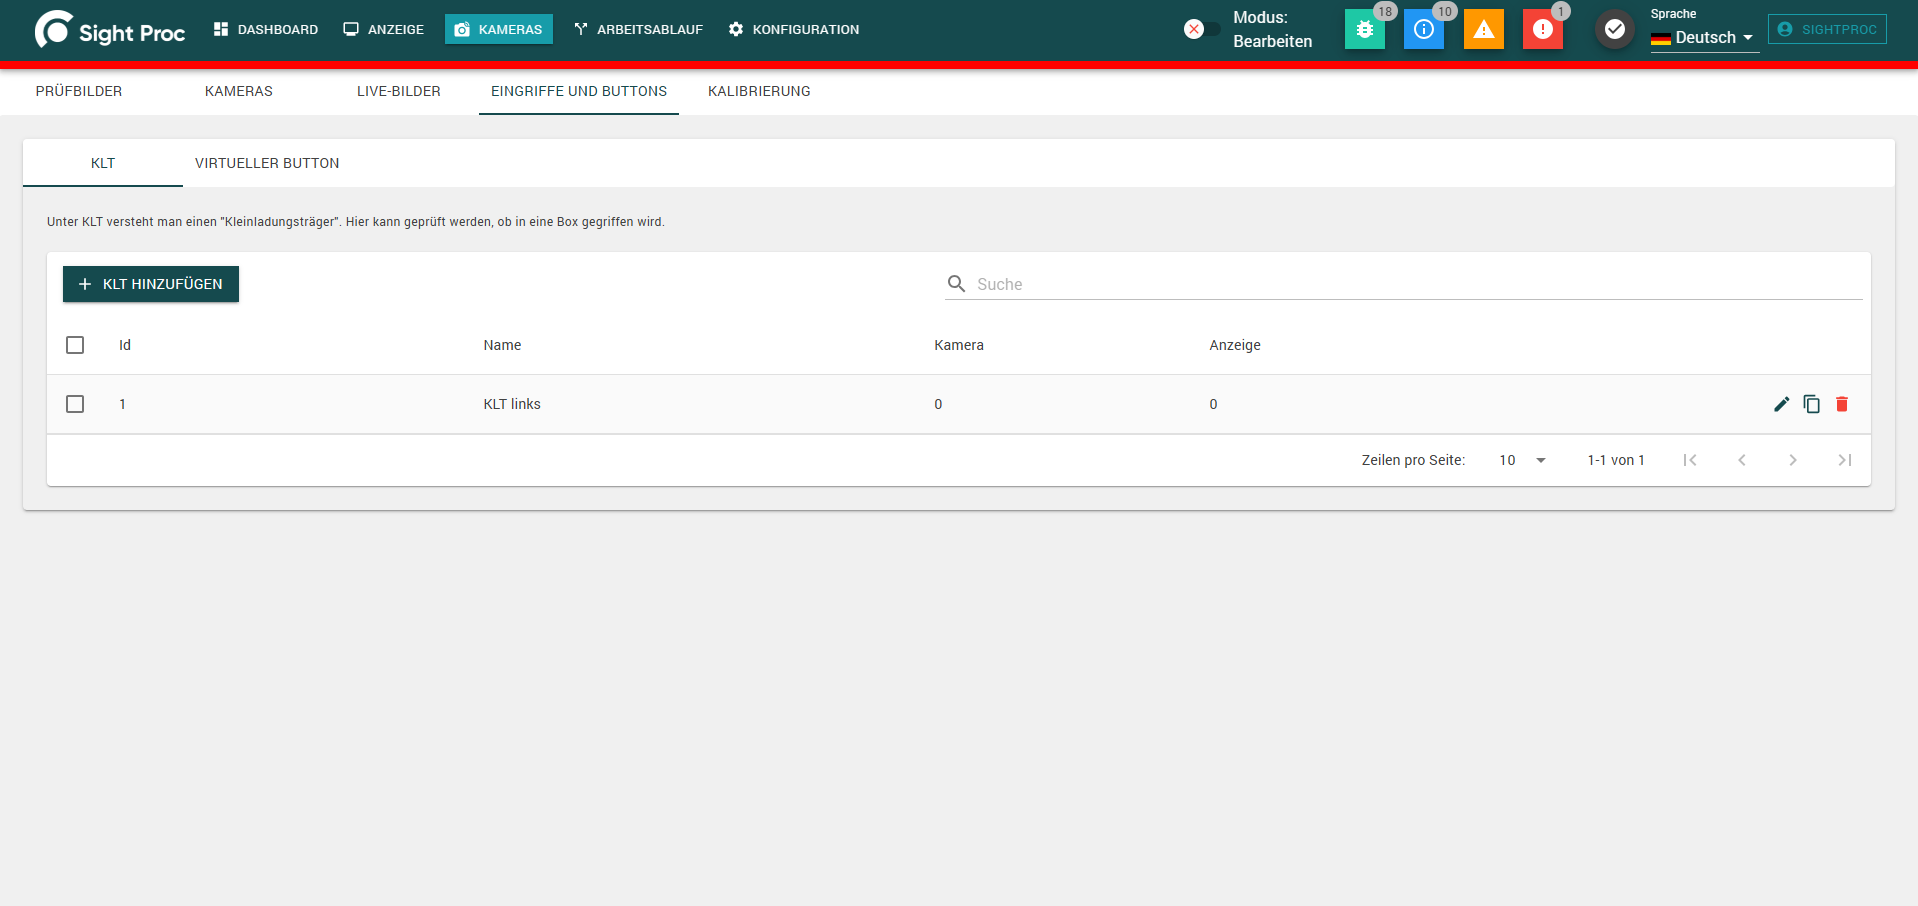Go to previous table page
The width and height of the screenshot is (1918, 906).
1741,460
